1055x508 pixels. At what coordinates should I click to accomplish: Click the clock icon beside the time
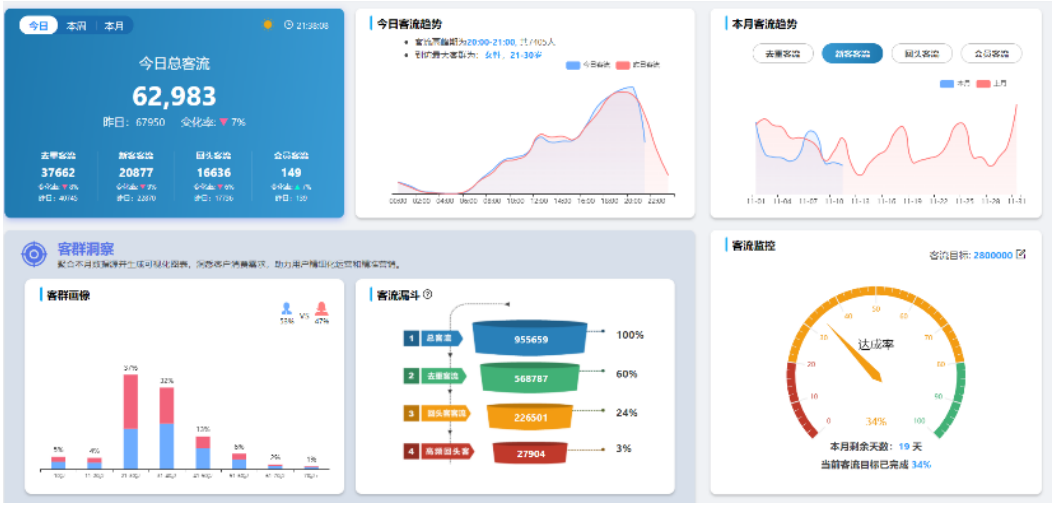[289, 25]
